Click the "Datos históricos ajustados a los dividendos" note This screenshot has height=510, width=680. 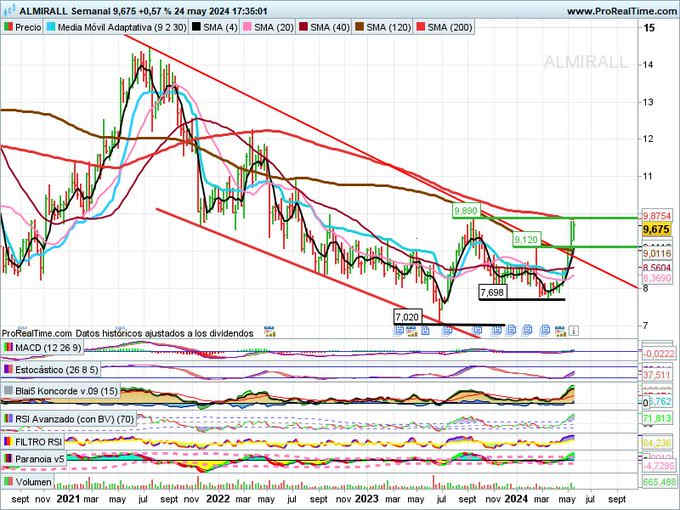[x=164, y=333]
